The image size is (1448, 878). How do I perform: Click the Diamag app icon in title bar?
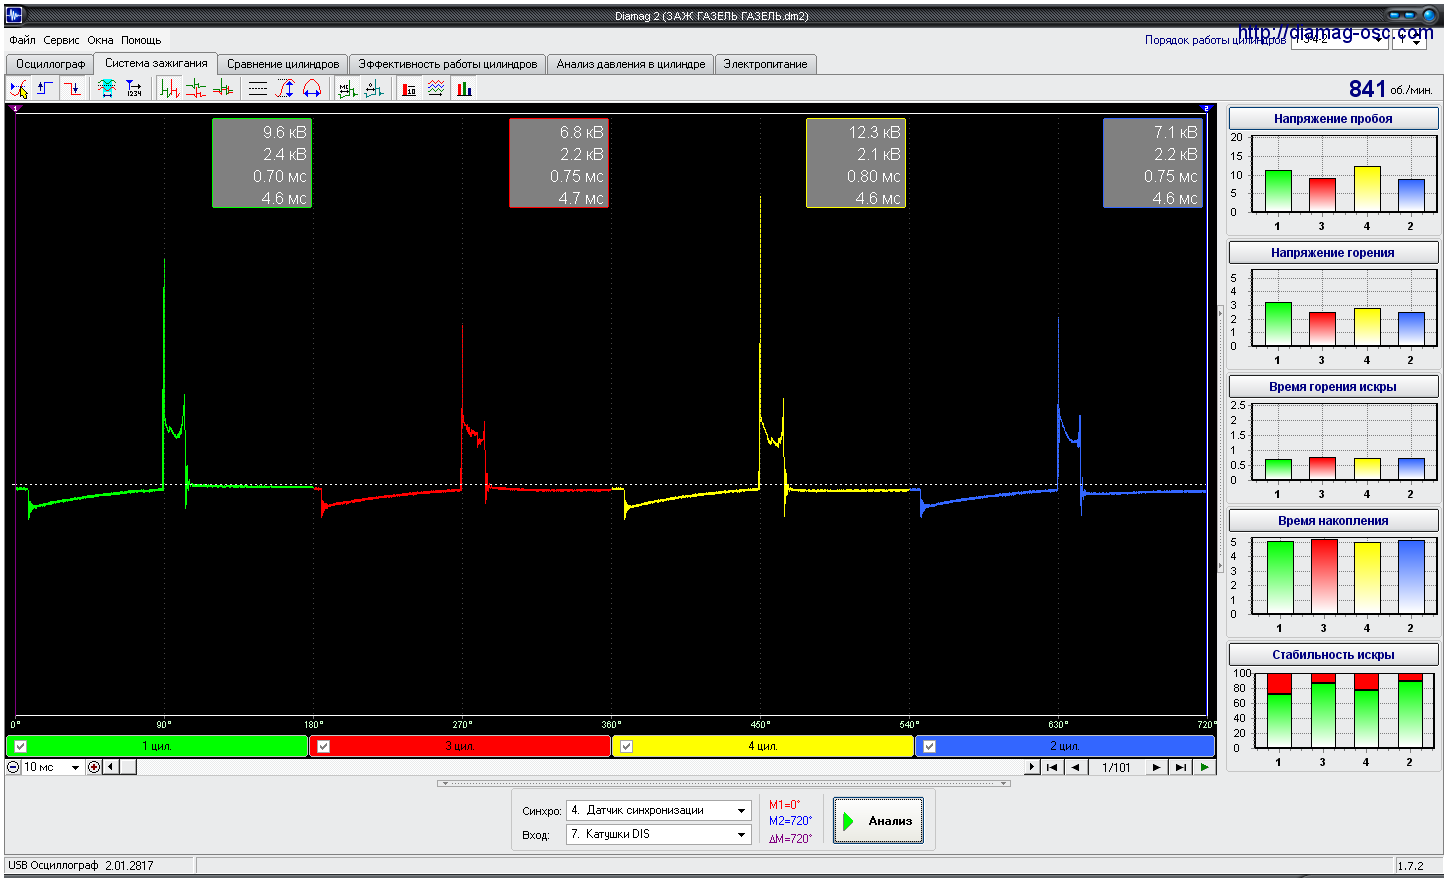(13, 15)
